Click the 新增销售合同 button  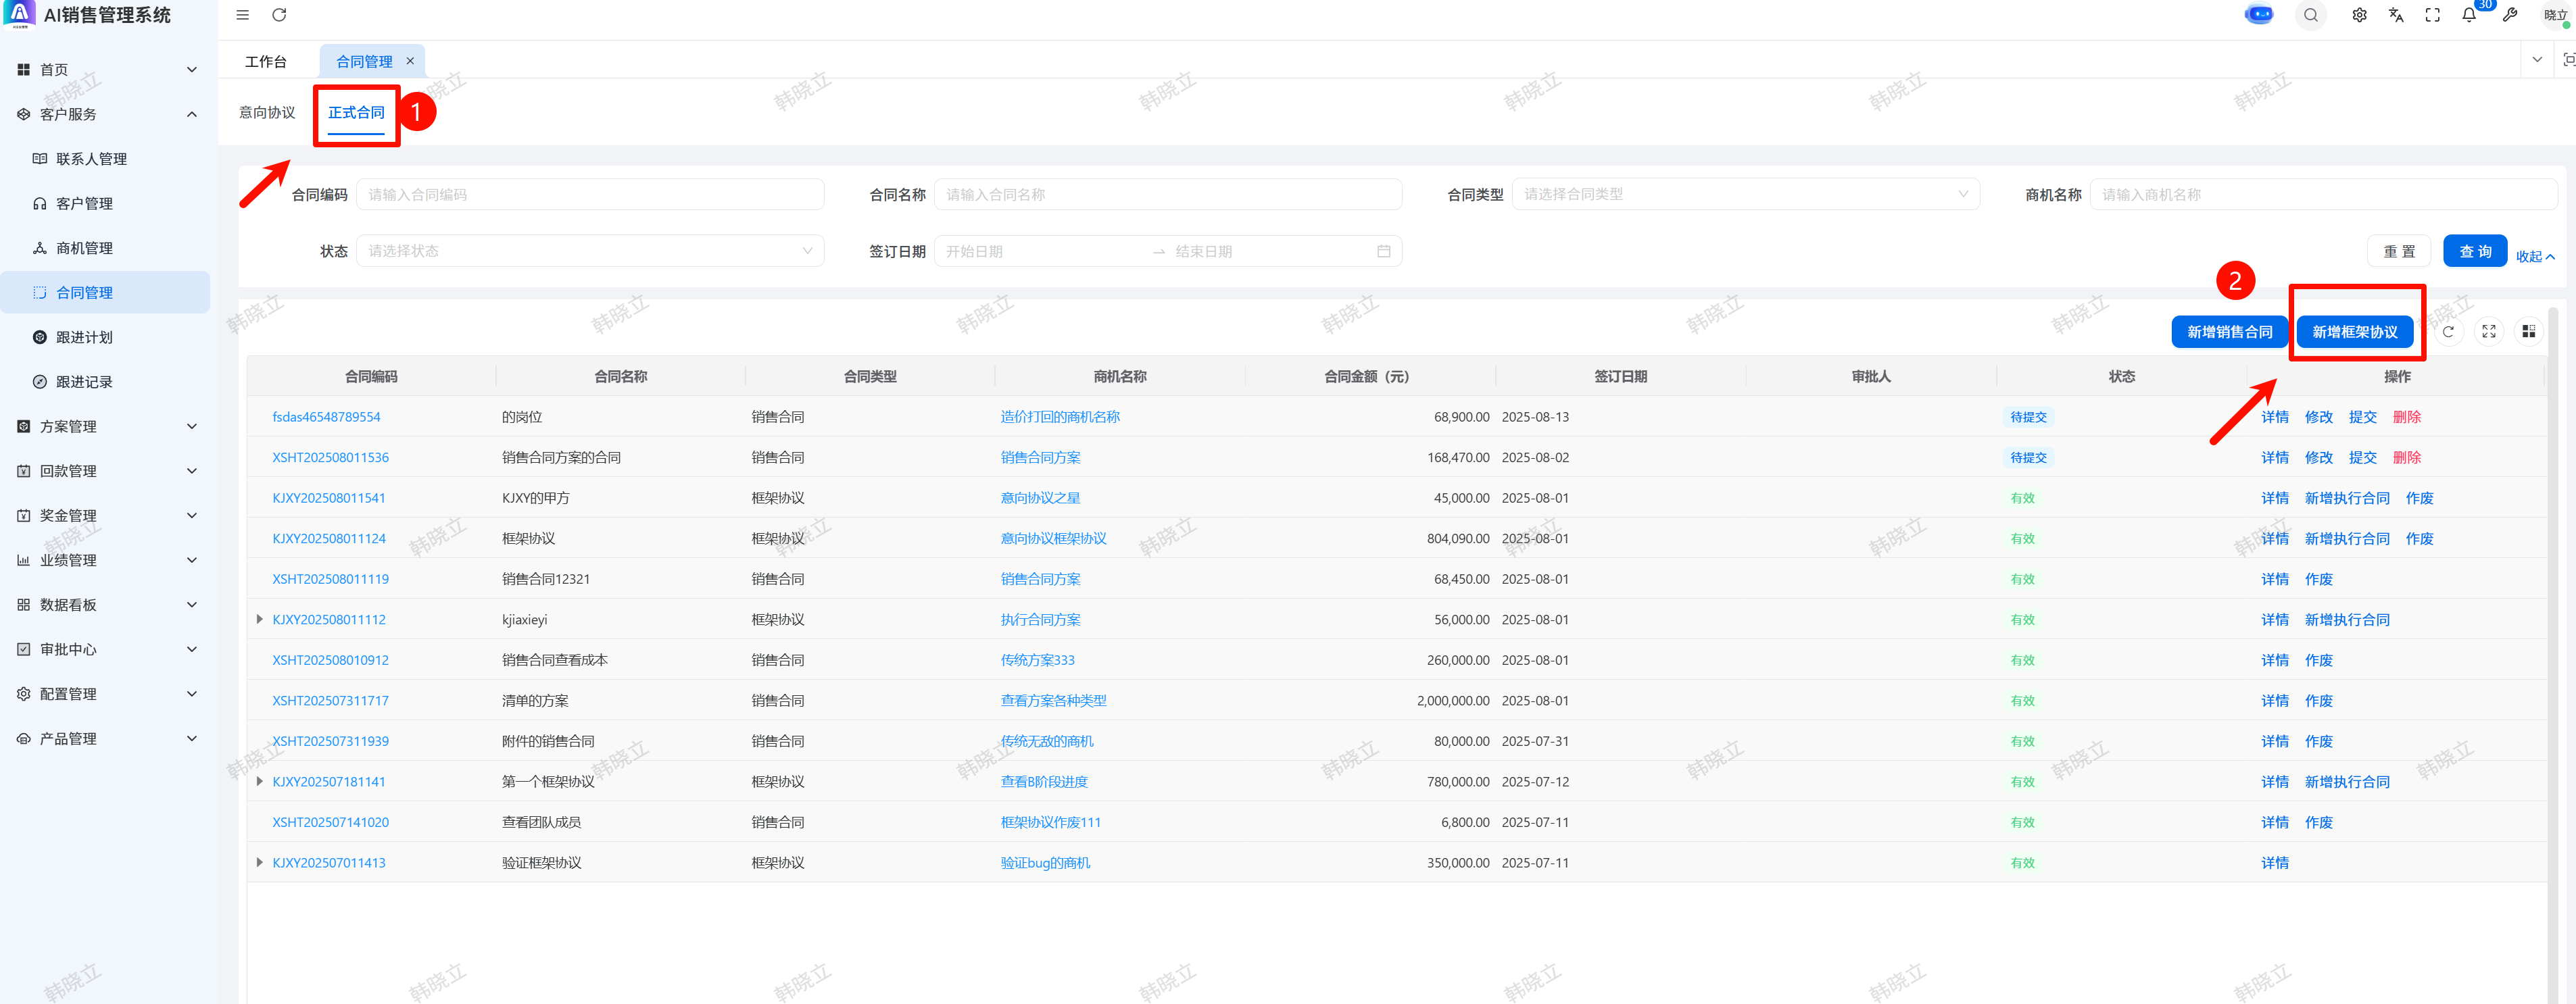coord(2229,332)
